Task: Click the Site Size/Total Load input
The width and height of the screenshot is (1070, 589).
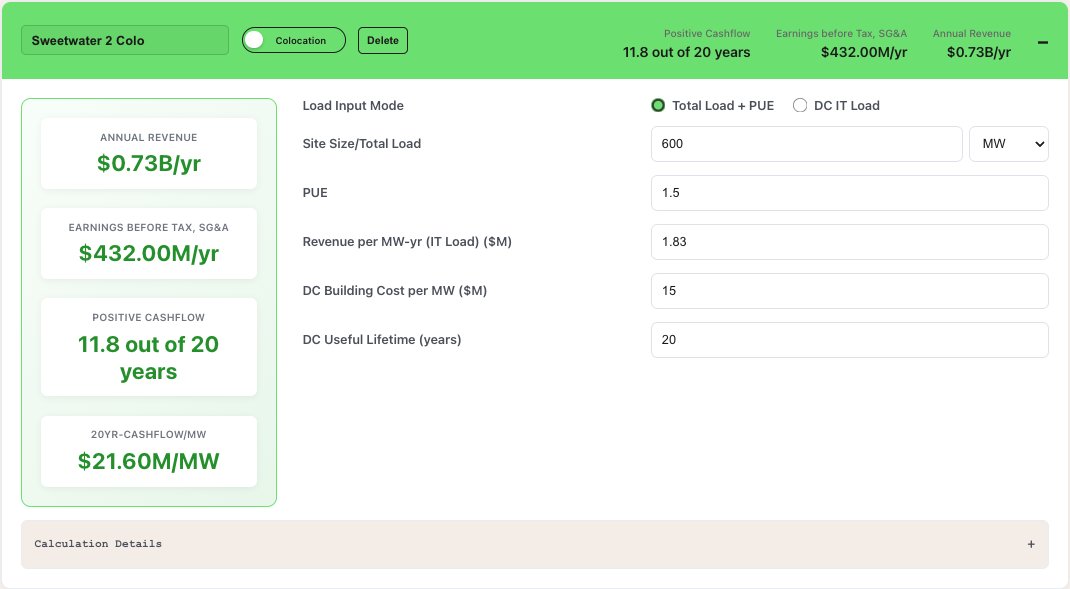Action: [x=807, y=143]
